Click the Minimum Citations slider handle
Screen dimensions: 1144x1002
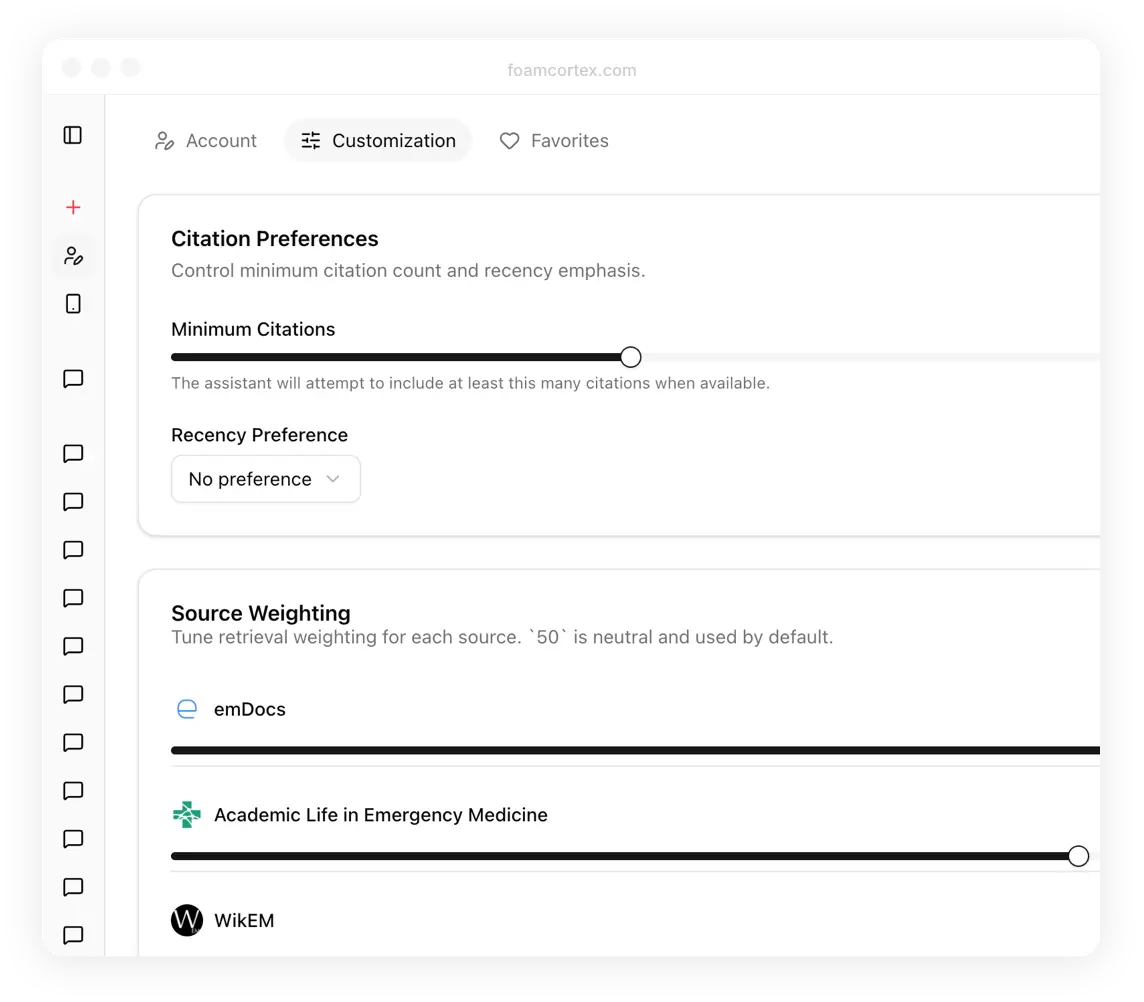point(630,357)
